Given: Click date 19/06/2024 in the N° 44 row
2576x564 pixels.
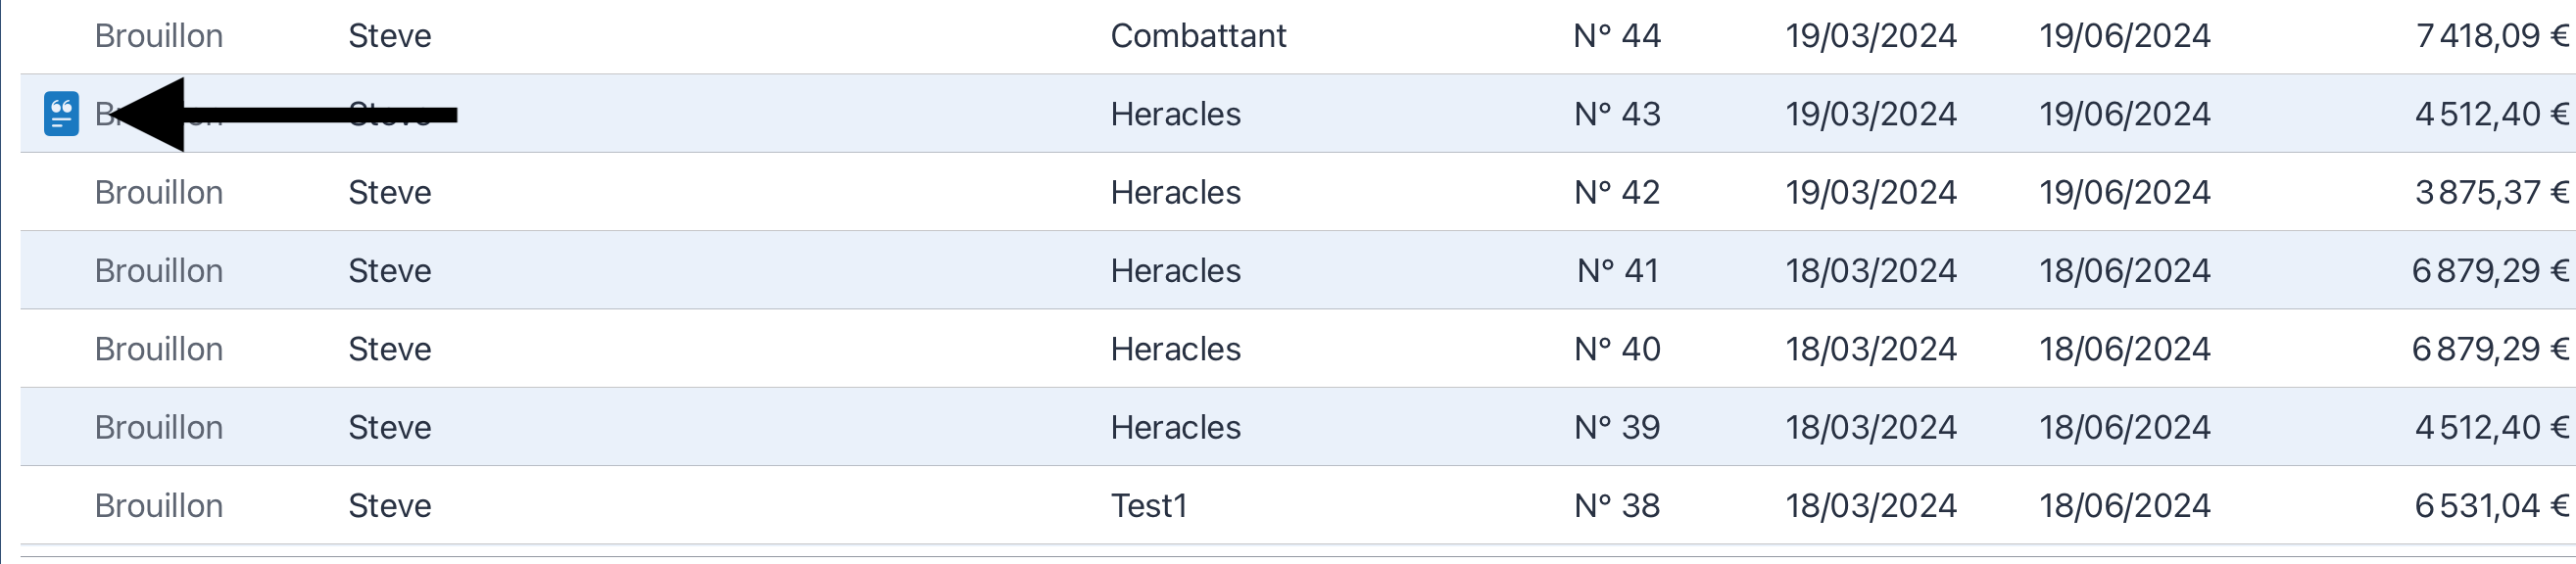Looking at the screenshot, I should [x=2125, y=36].
